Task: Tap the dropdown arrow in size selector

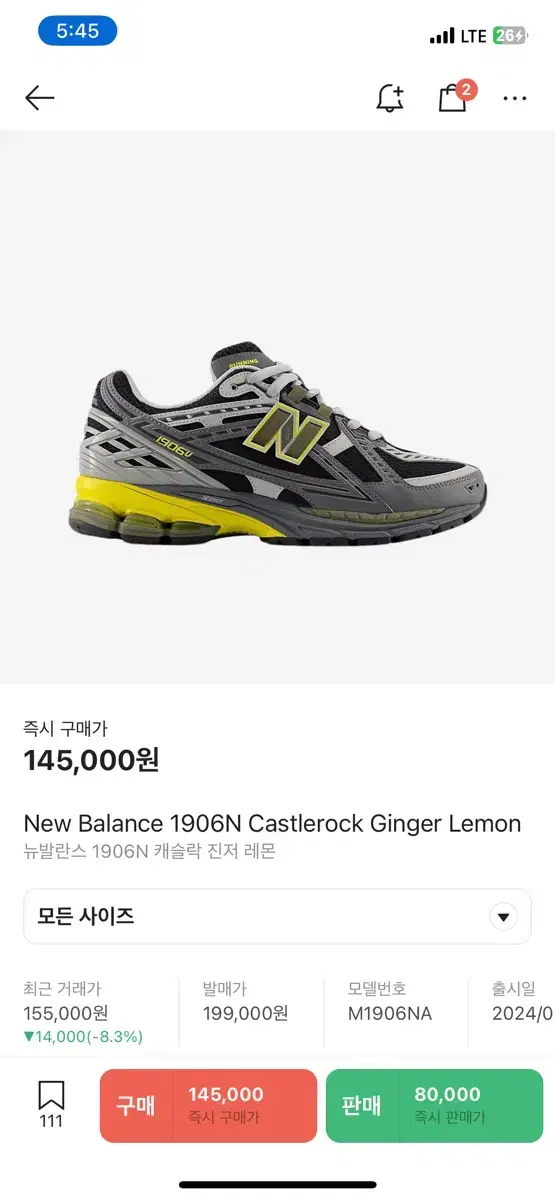Action: coord(503,916)
